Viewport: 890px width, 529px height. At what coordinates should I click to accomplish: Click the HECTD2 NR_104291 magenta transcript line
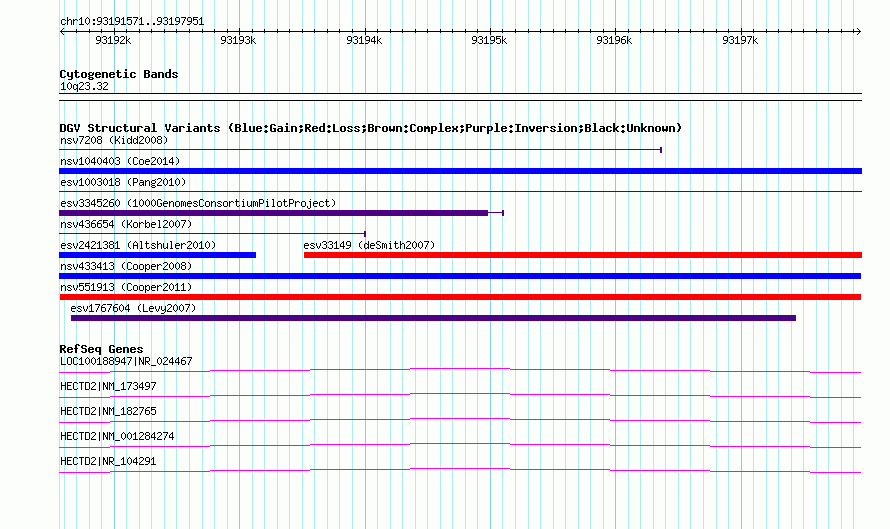(460, 471)
